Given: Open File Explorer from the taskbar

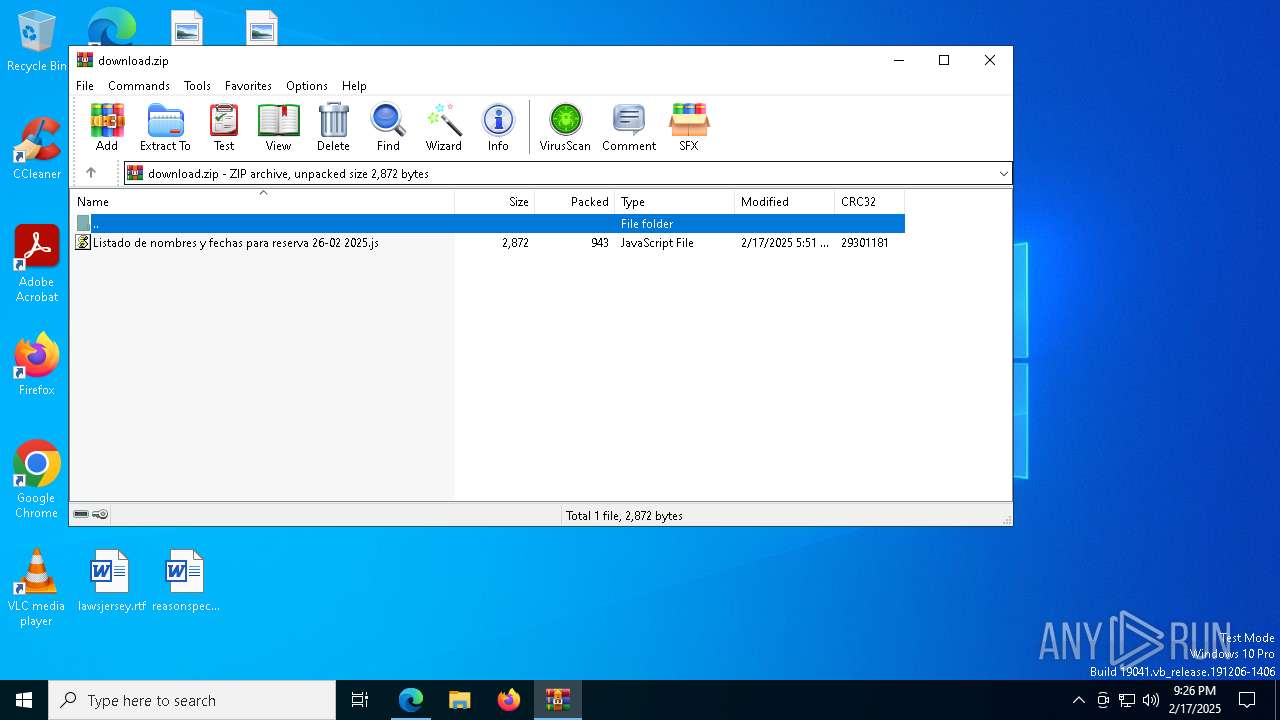Looking at the screenshot, I should tap(460, 700).
